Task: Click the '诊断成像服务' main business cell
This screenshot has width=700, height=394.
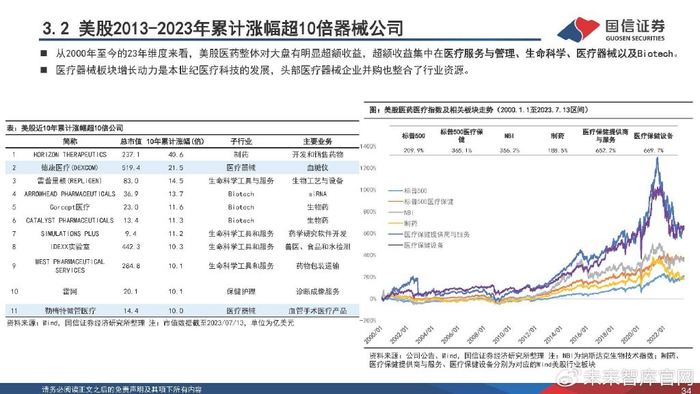Action: point(317,291)
